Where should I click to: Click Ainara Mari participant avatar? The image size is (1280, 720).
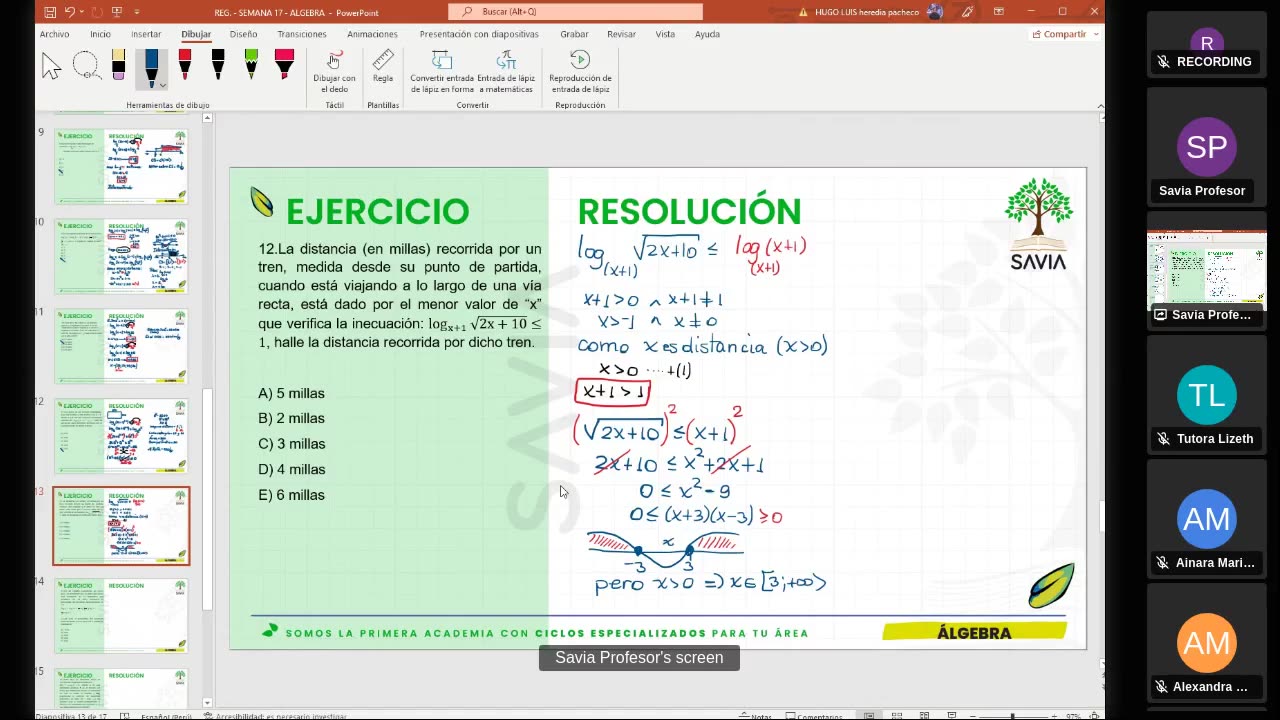(x=1207, y=519)
